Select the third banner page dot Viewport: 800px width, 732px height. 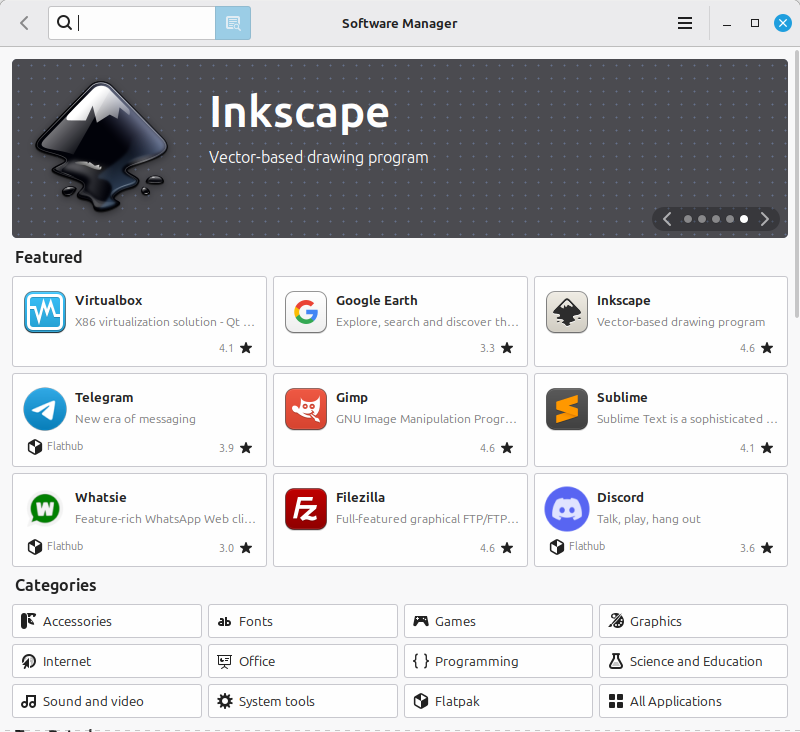(x=716, y=219)
